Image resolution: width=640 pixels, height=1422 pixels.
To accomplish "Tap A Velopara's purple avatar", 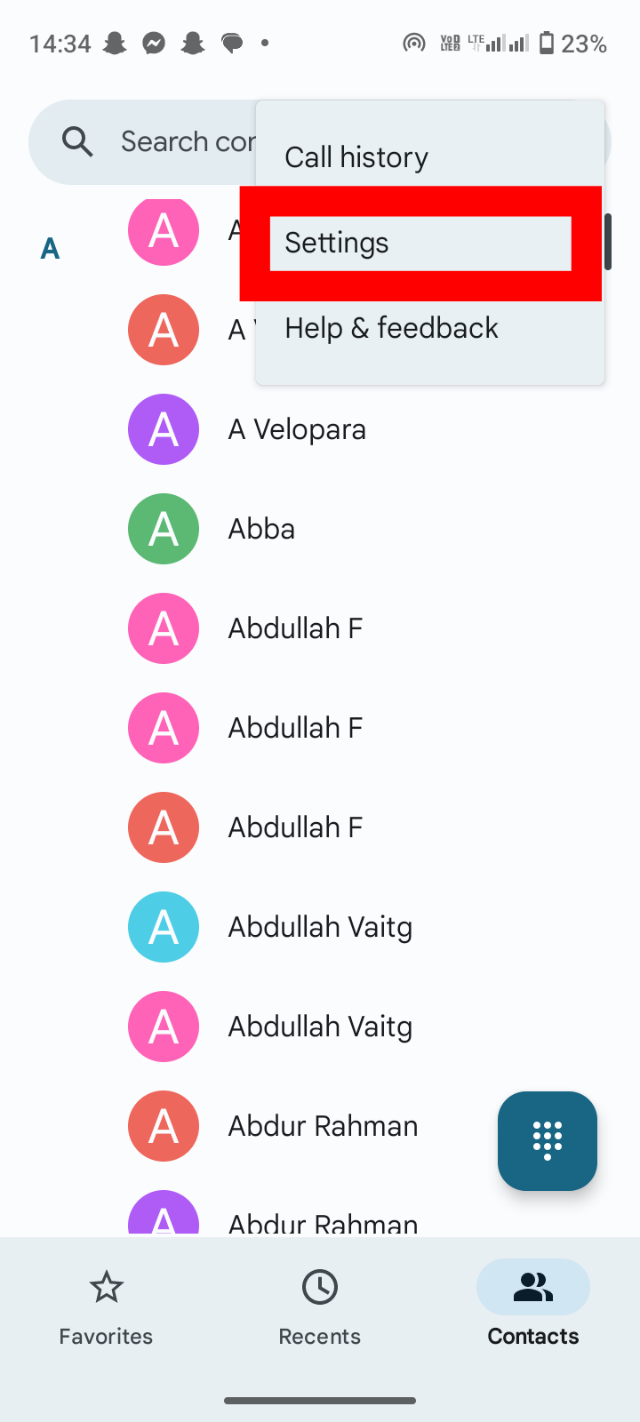I will point(163,430).
